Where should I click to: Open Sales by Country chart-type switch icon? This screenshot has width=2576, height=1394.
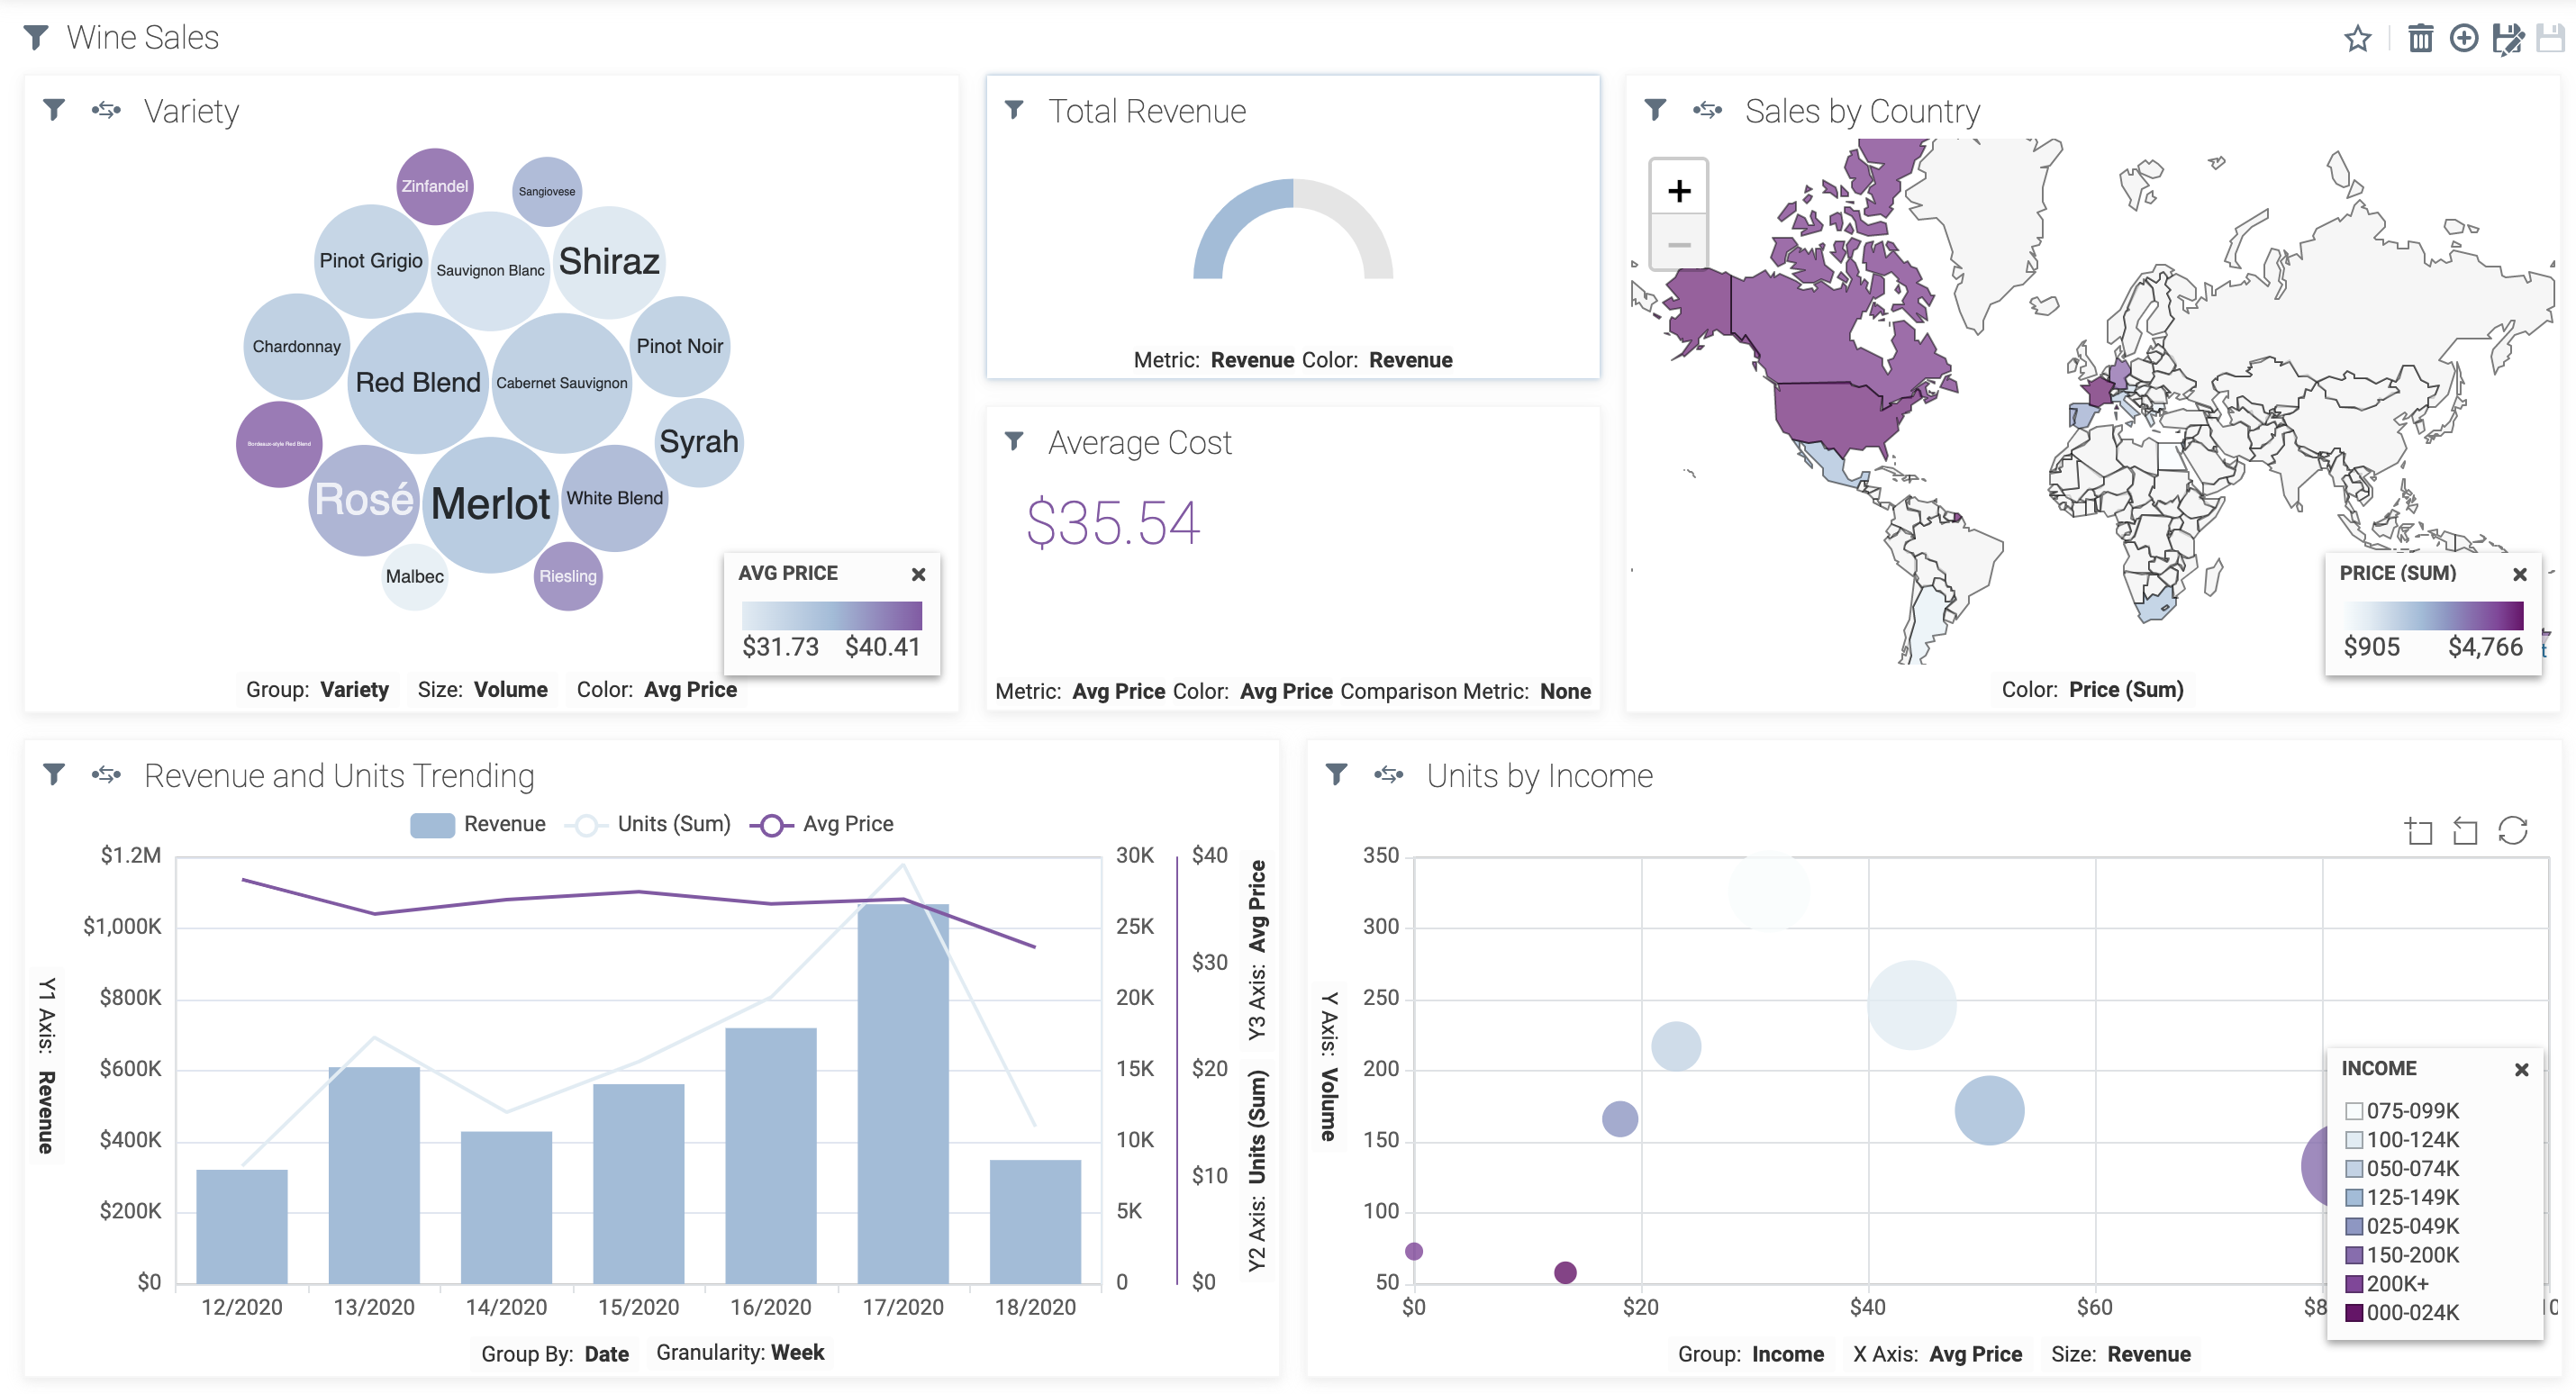click(x=1707, y=110)
